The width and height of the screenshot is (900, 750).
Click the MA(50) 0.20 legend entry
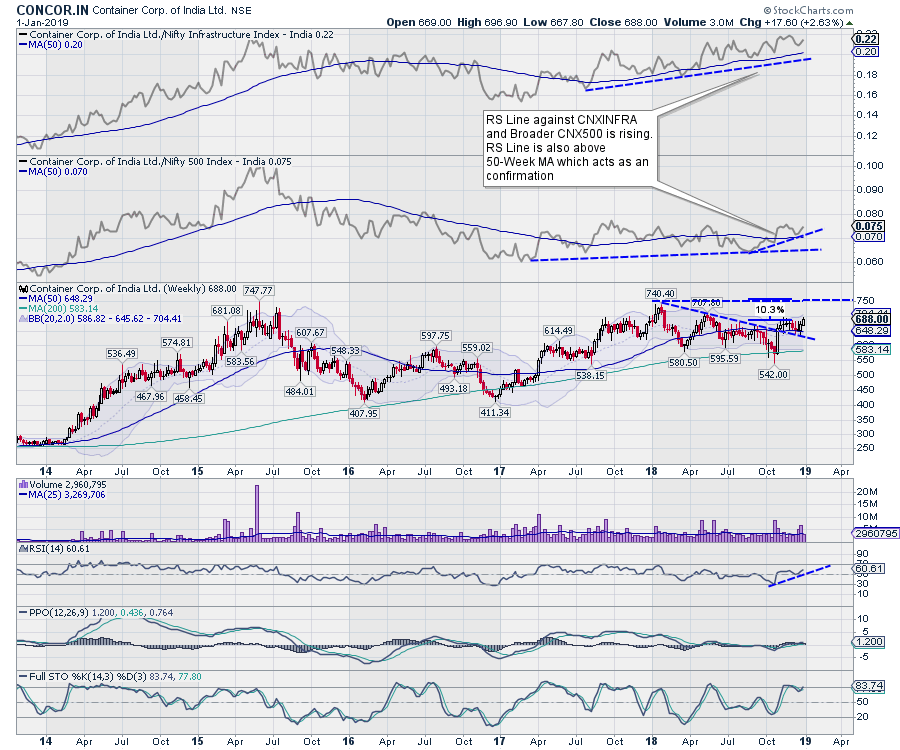tap(52, 45)
